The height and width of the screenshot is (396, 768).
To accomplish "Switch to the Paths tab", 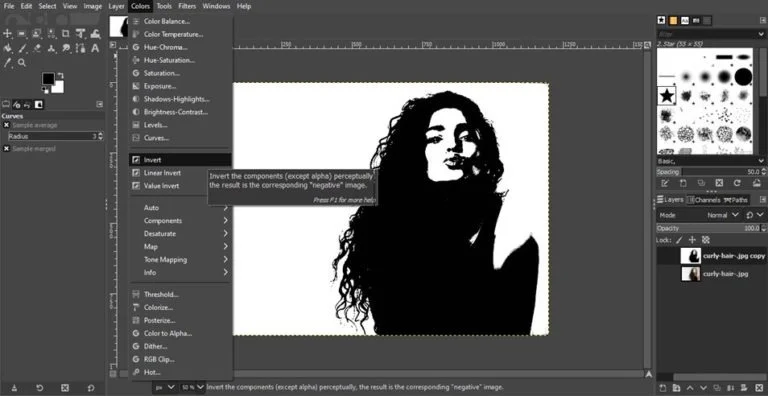I will tap(736, 200).
